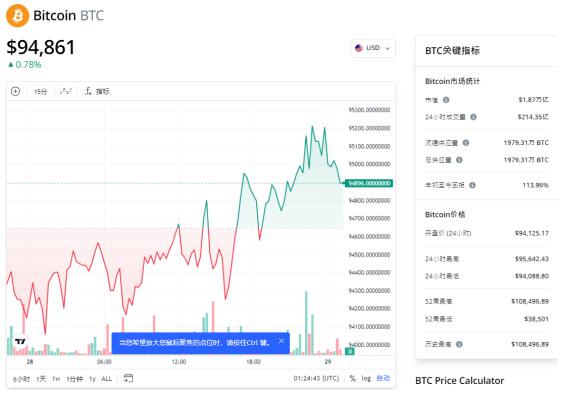This screenshot has height=395, width=561.
Task: Toggle log scale on chart
Action: (x=366, y=378)
